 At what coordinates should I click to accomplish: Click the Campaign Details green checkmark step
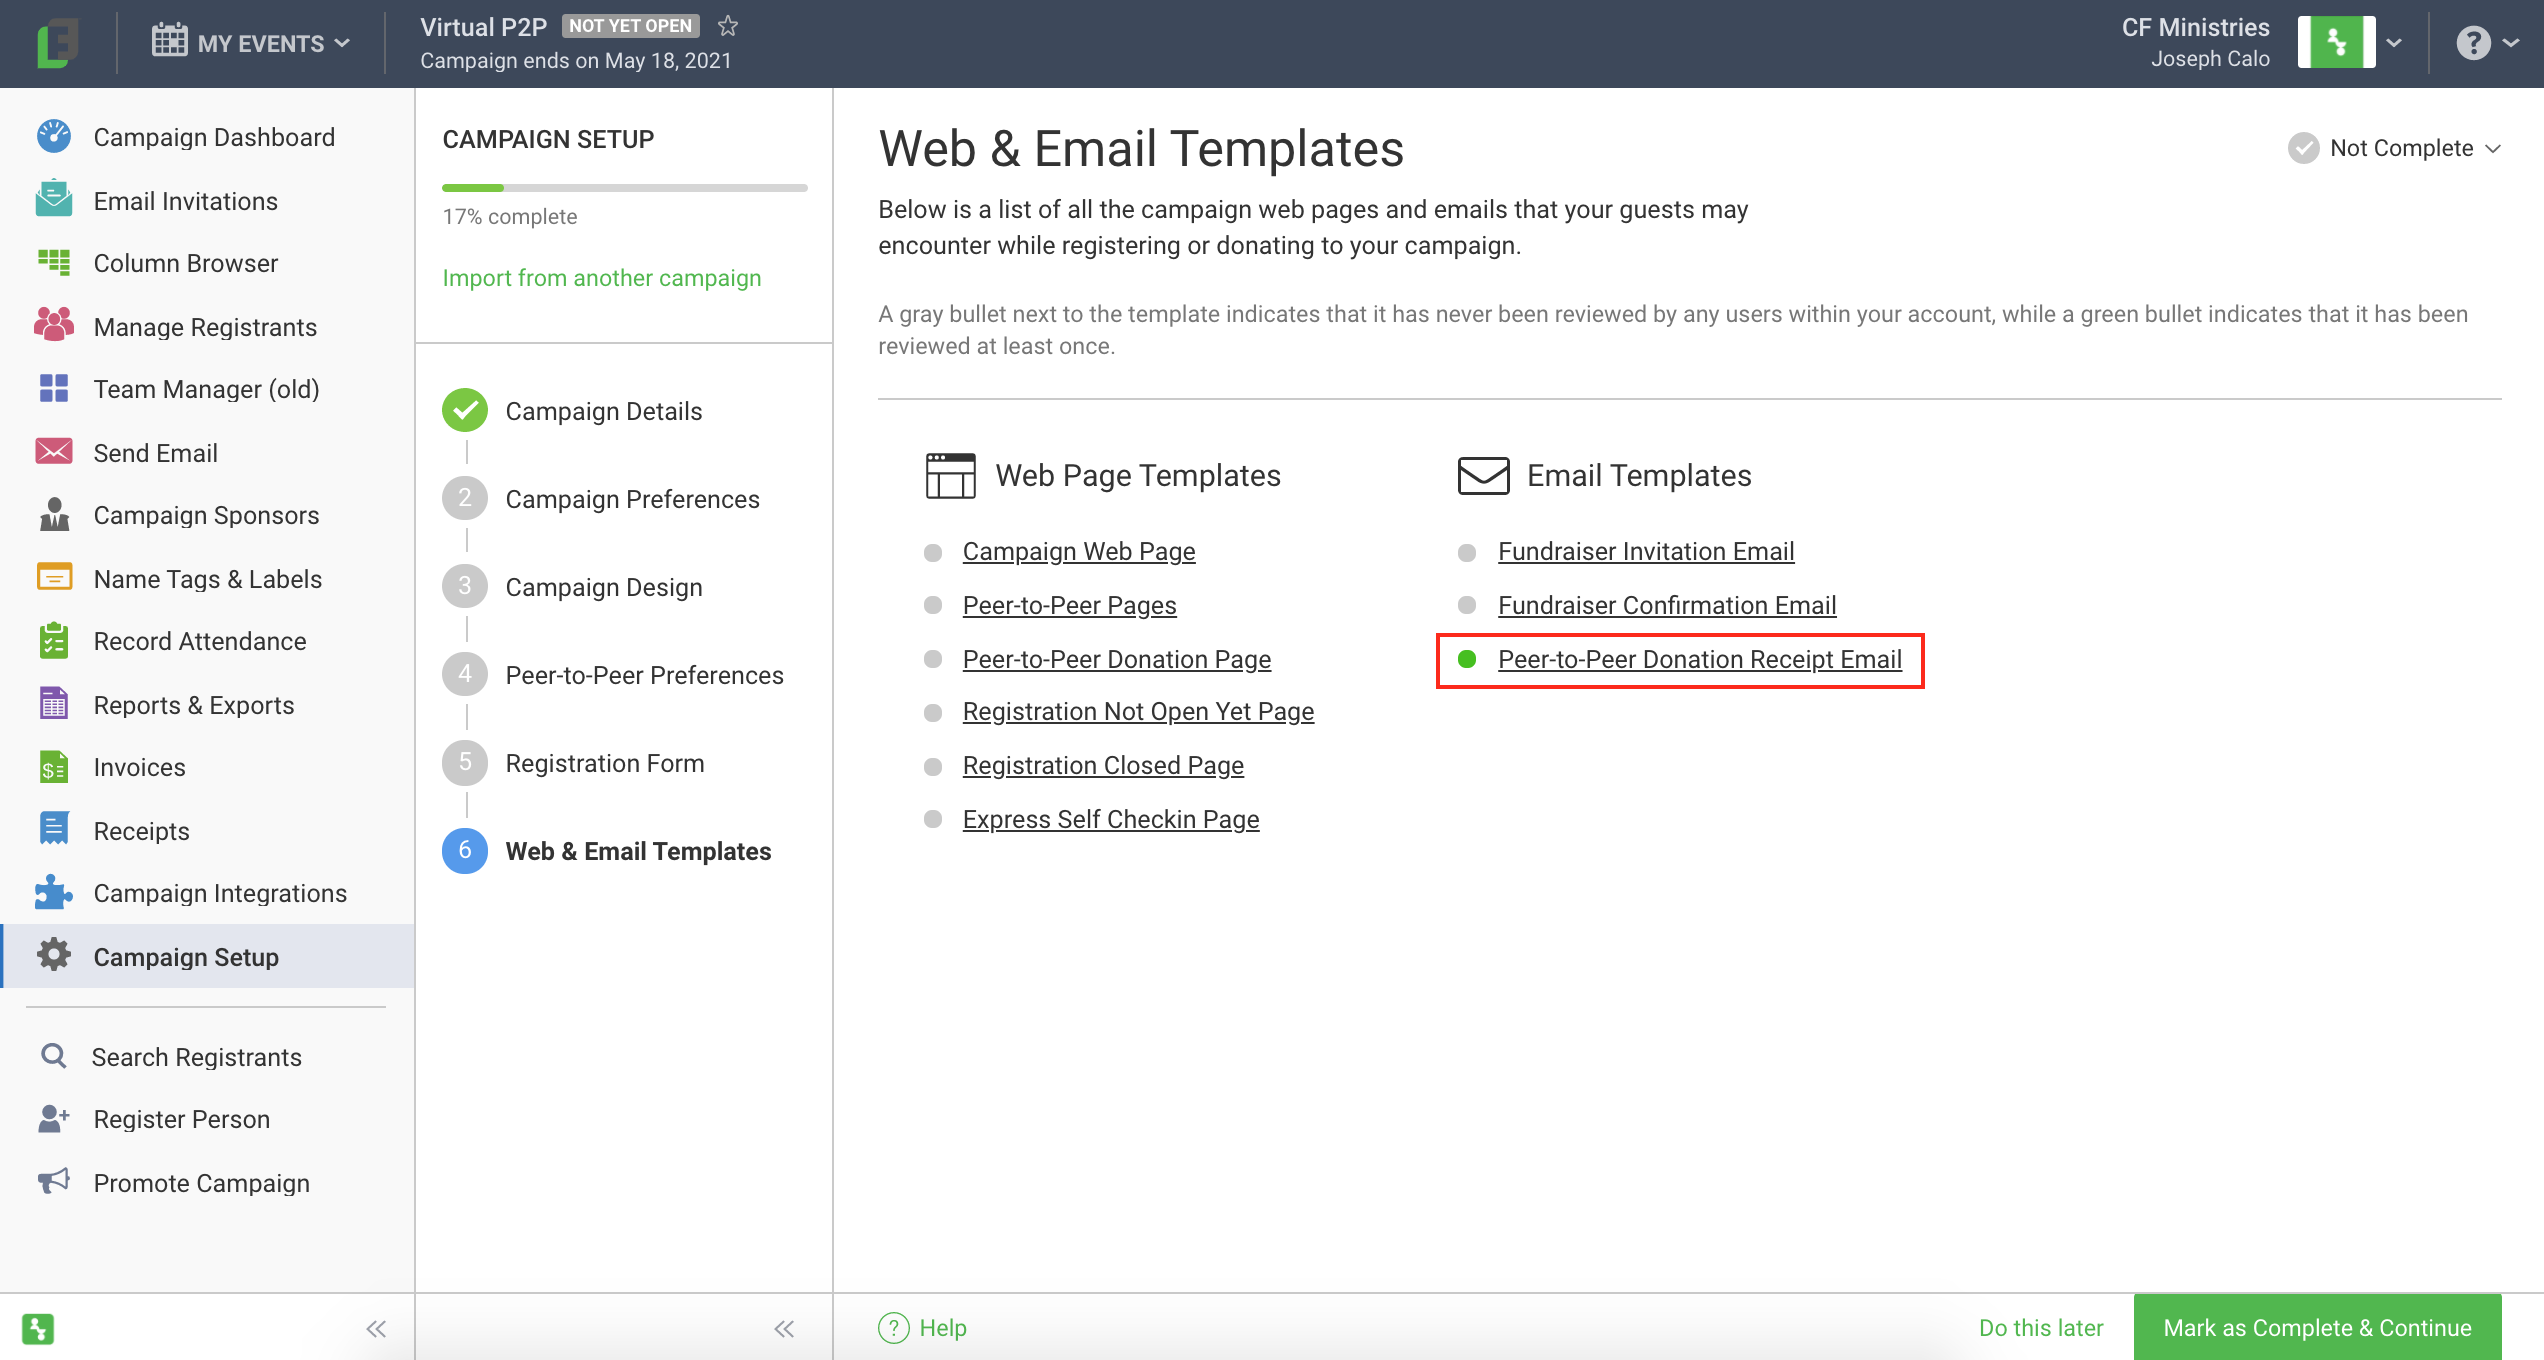(465, 411)
